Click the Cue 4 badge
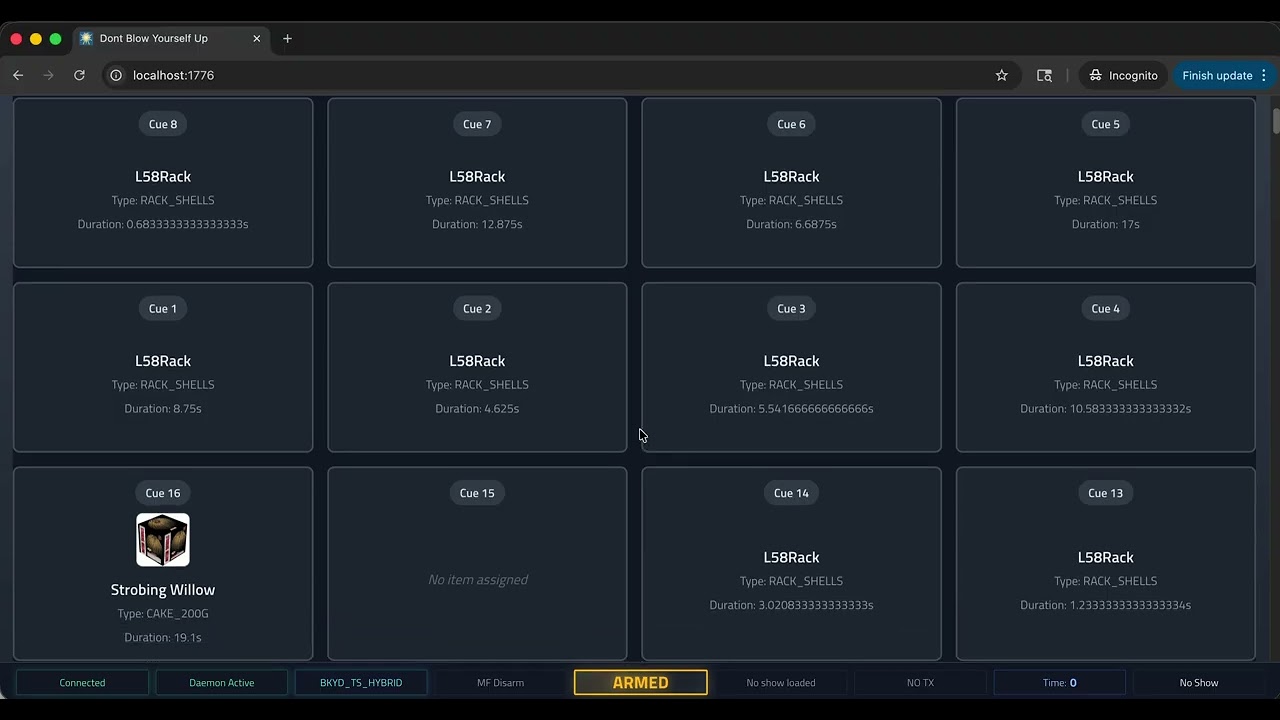Screen dimensions: 1280x720 (1105, 308)
